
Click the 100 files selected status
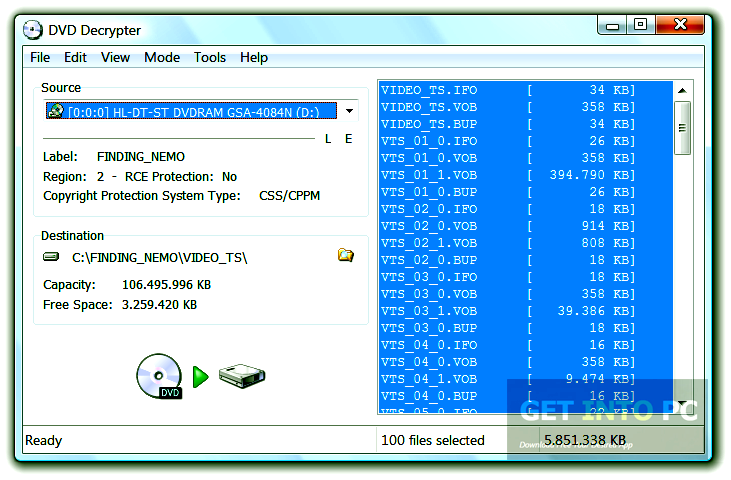coord(433,440)
